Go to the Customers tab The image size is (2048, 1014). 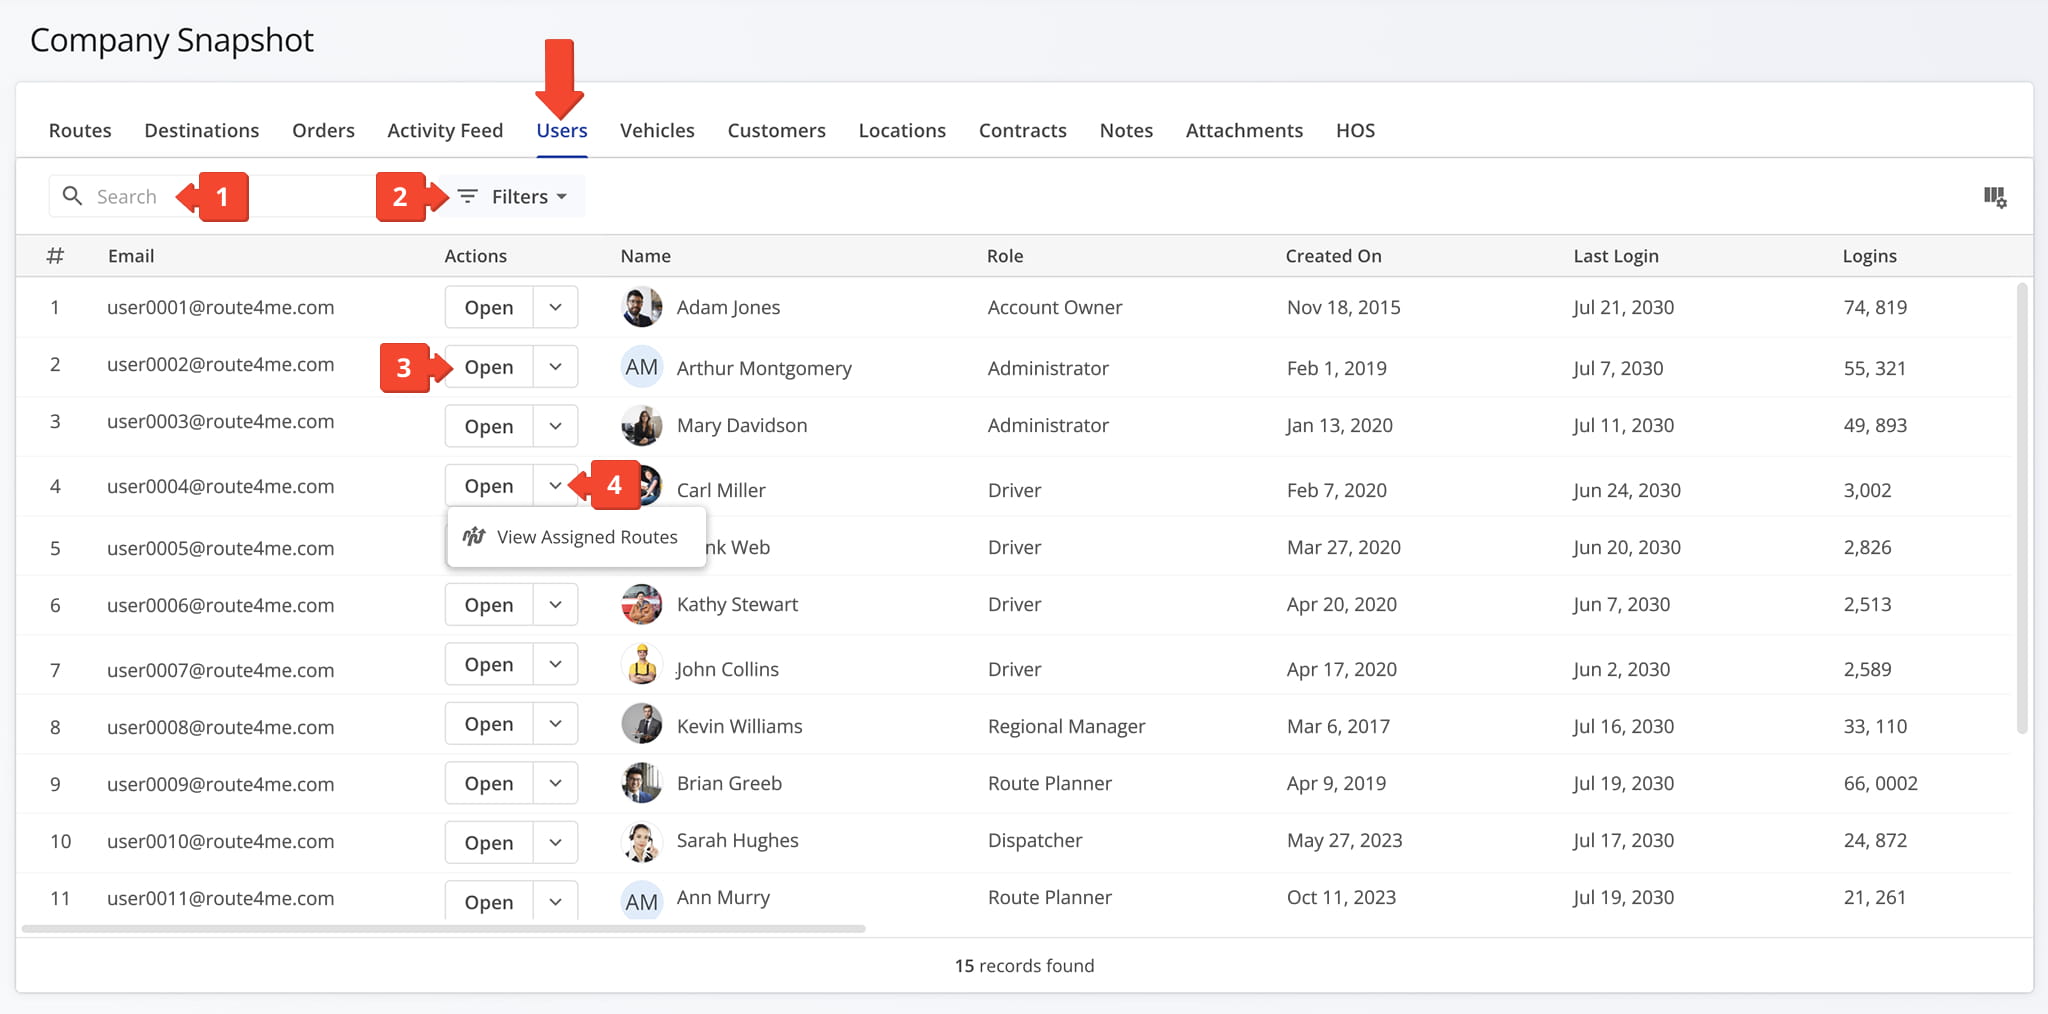click(x=777, y=130)
